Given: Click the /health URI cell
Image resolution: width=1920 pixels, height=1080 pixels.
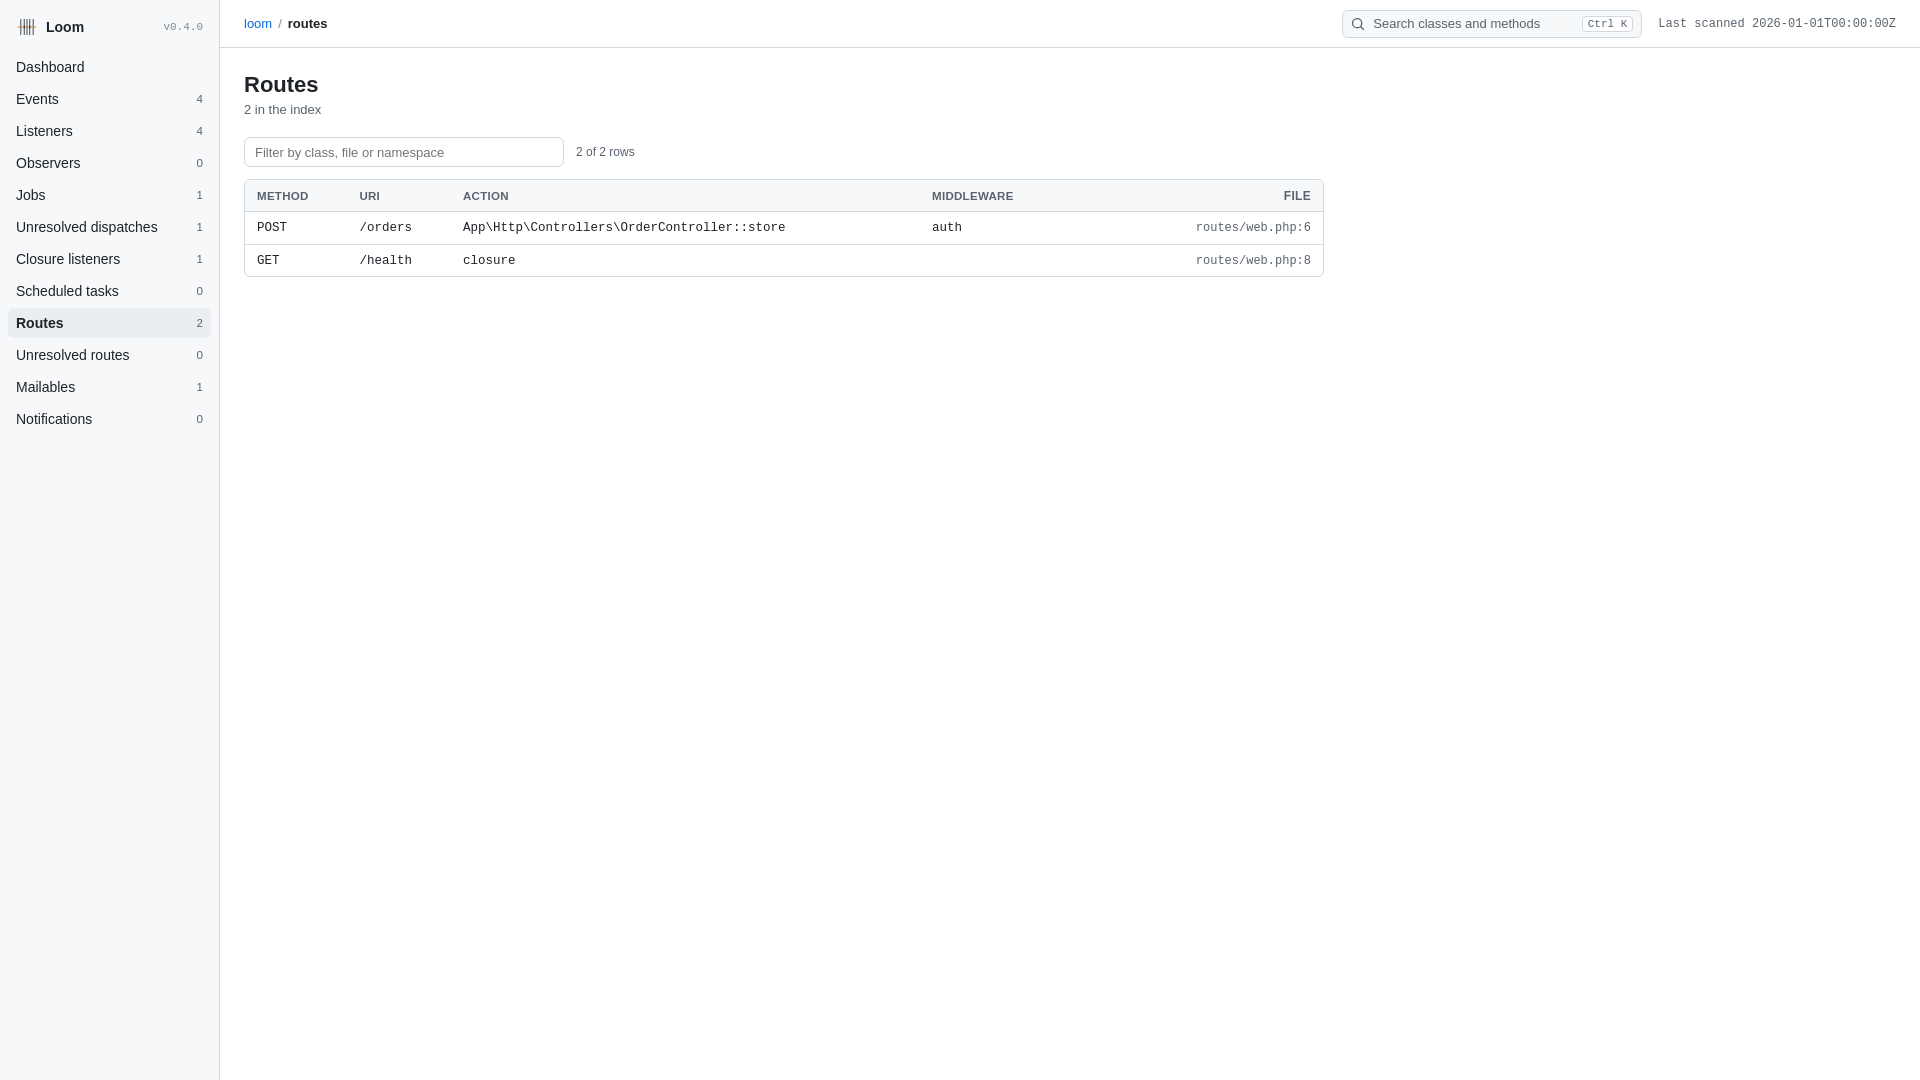Looking at the screenshot, I should coord(386,261).
